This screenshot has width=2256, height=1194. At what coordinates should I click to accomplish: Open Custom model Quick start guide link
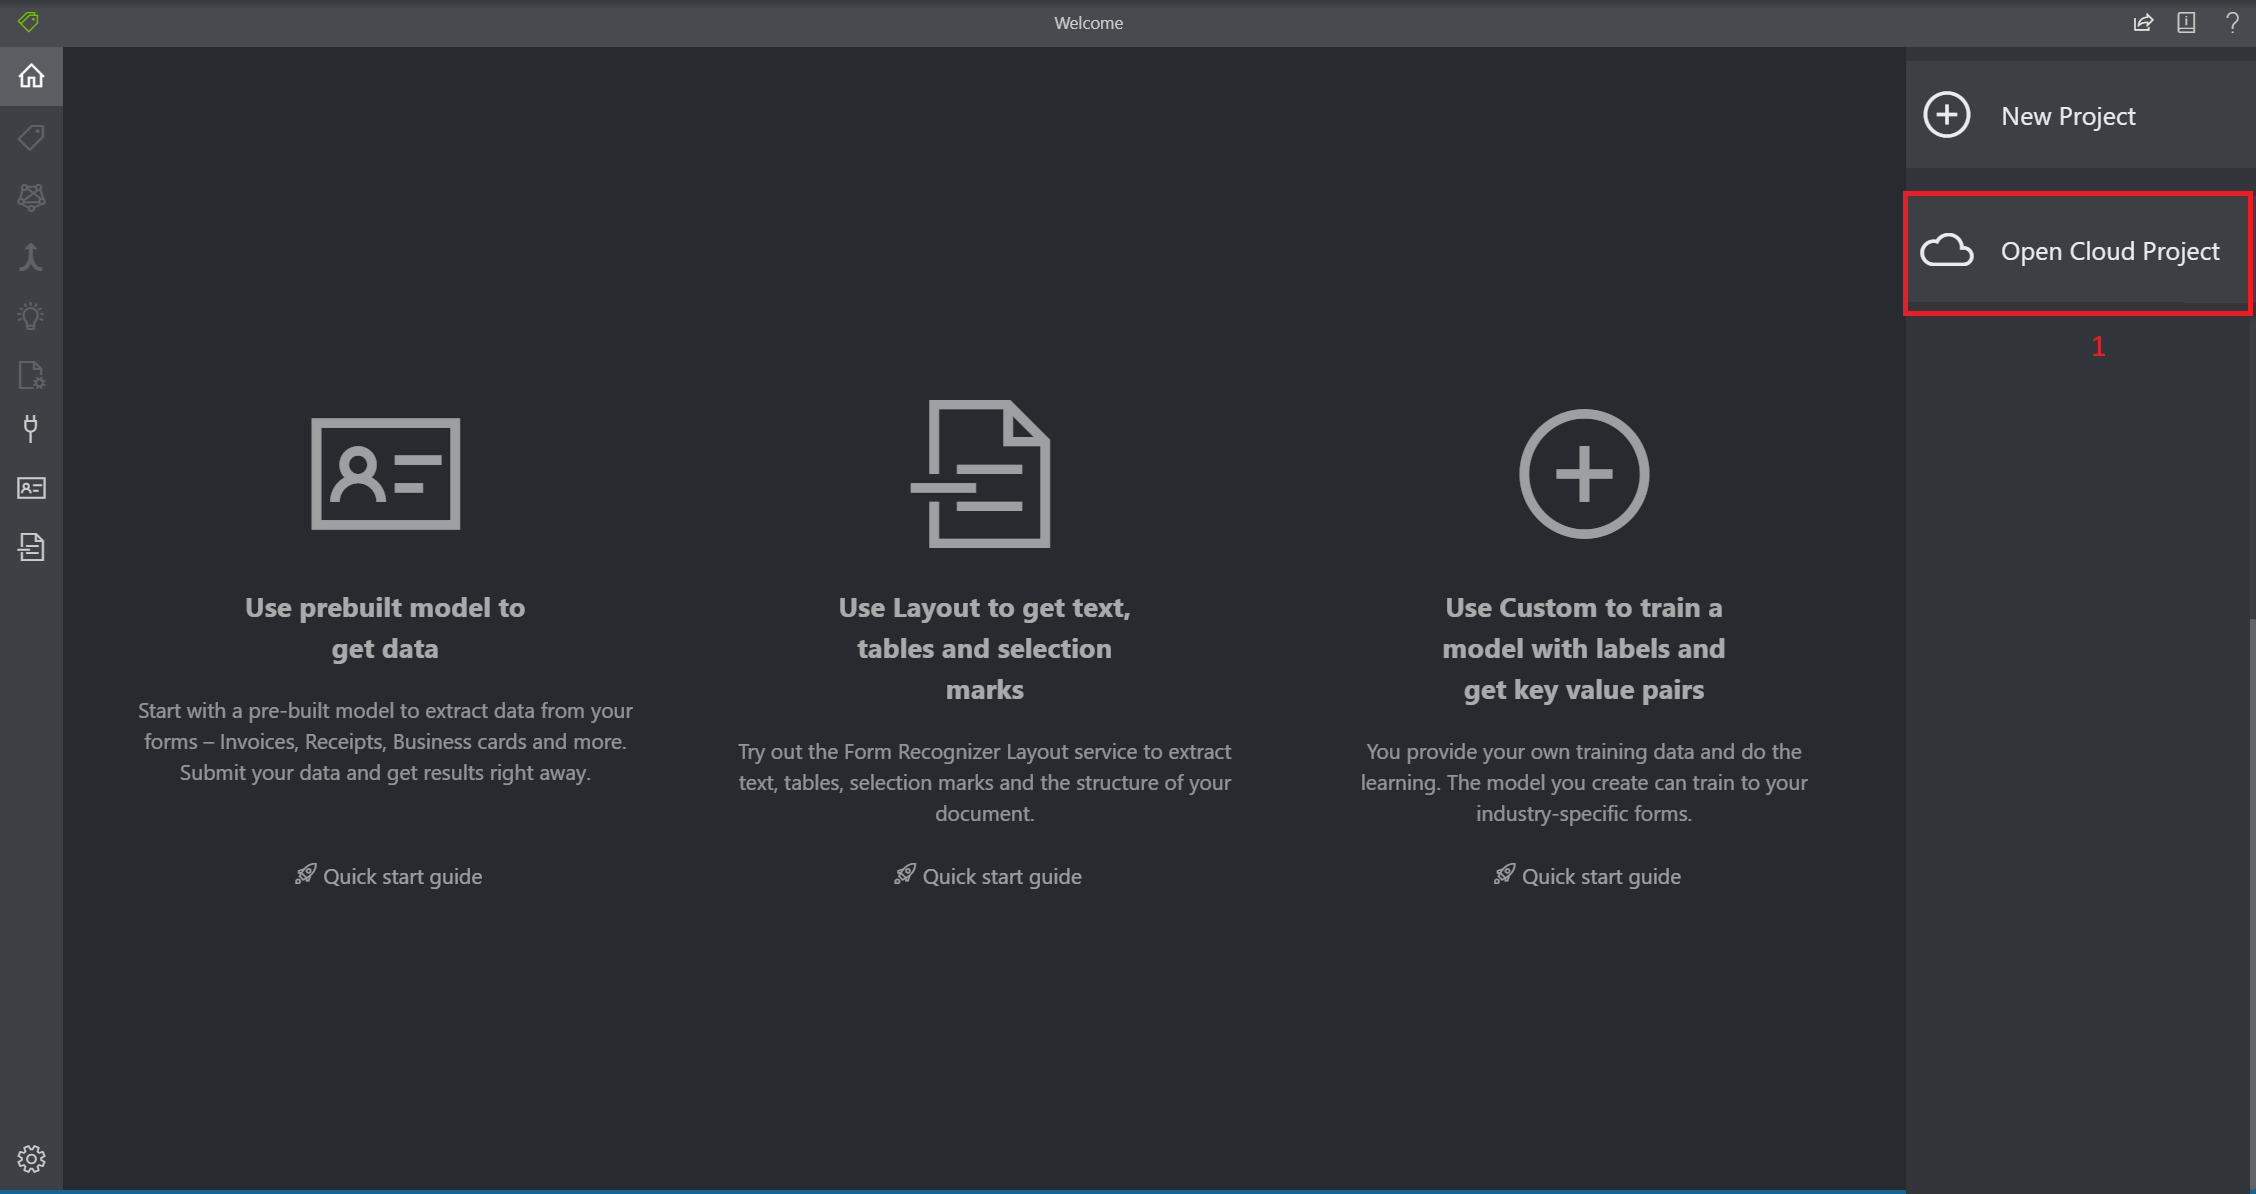[1599, 876]
